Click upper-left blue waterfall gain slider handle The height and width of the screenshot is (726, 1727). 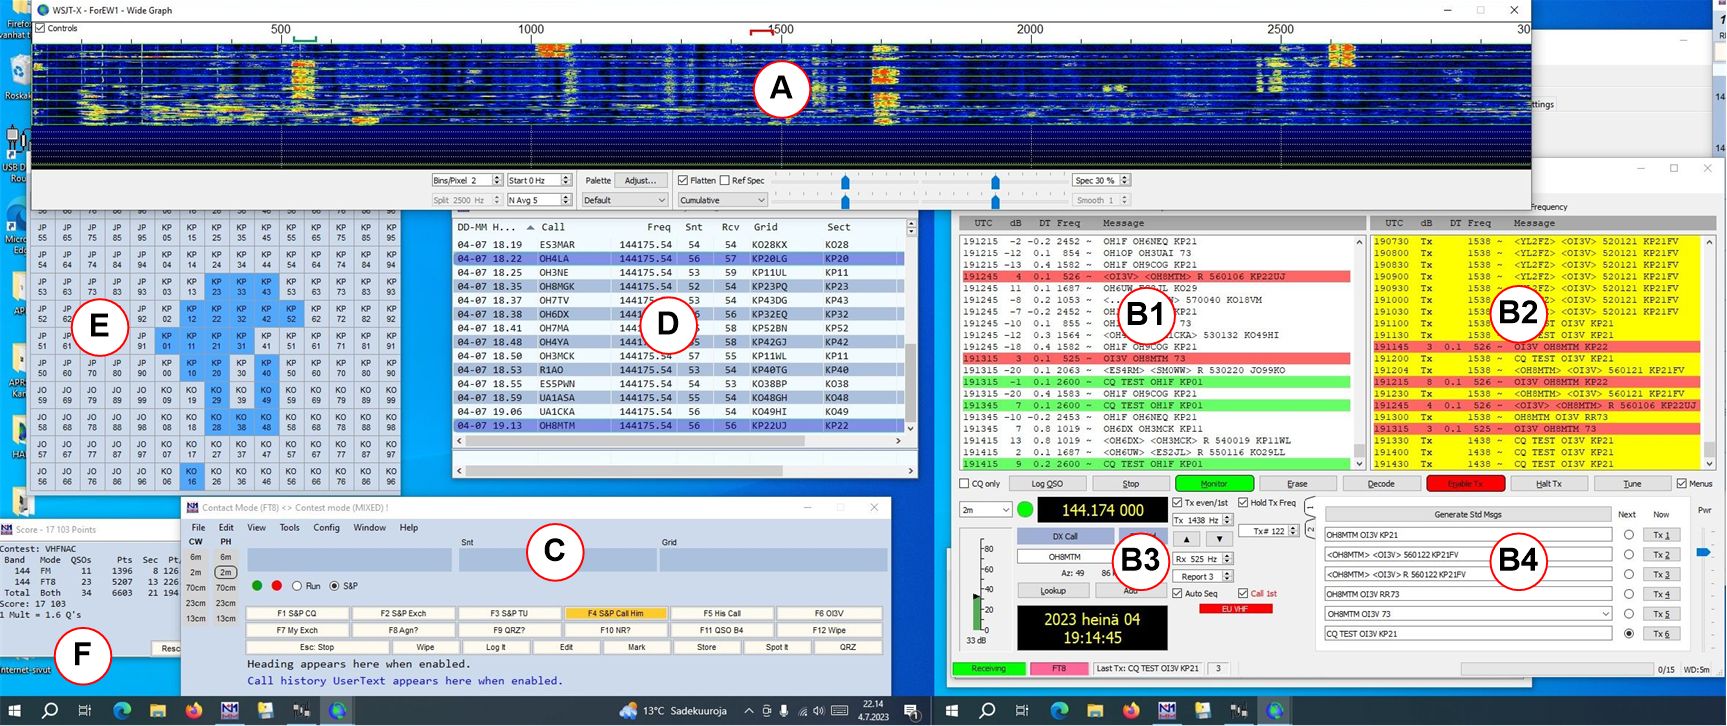coord(845,182)
